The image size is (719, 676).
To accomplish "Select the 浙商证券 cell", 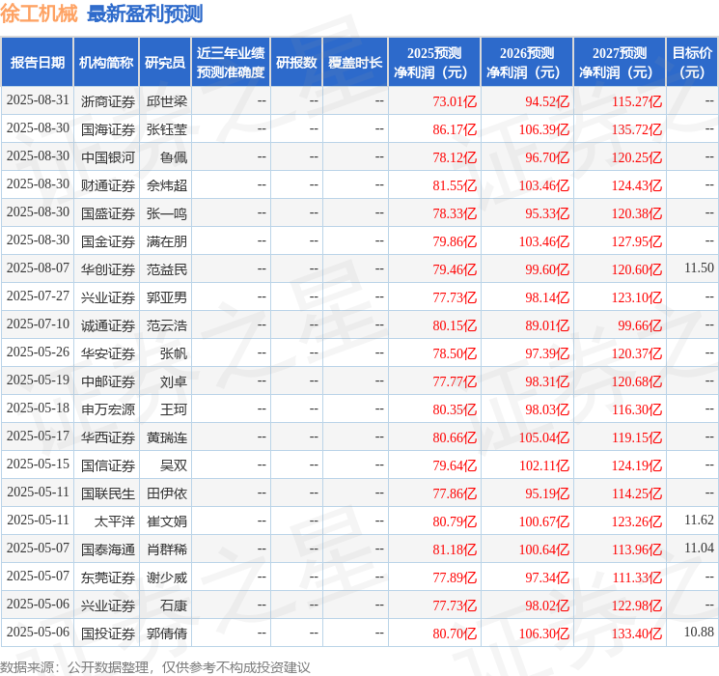I will 108,101.
